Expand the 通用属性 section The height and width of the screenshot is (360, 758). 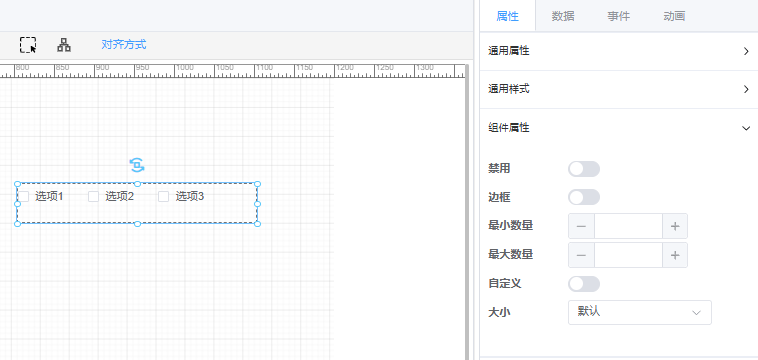619,51
